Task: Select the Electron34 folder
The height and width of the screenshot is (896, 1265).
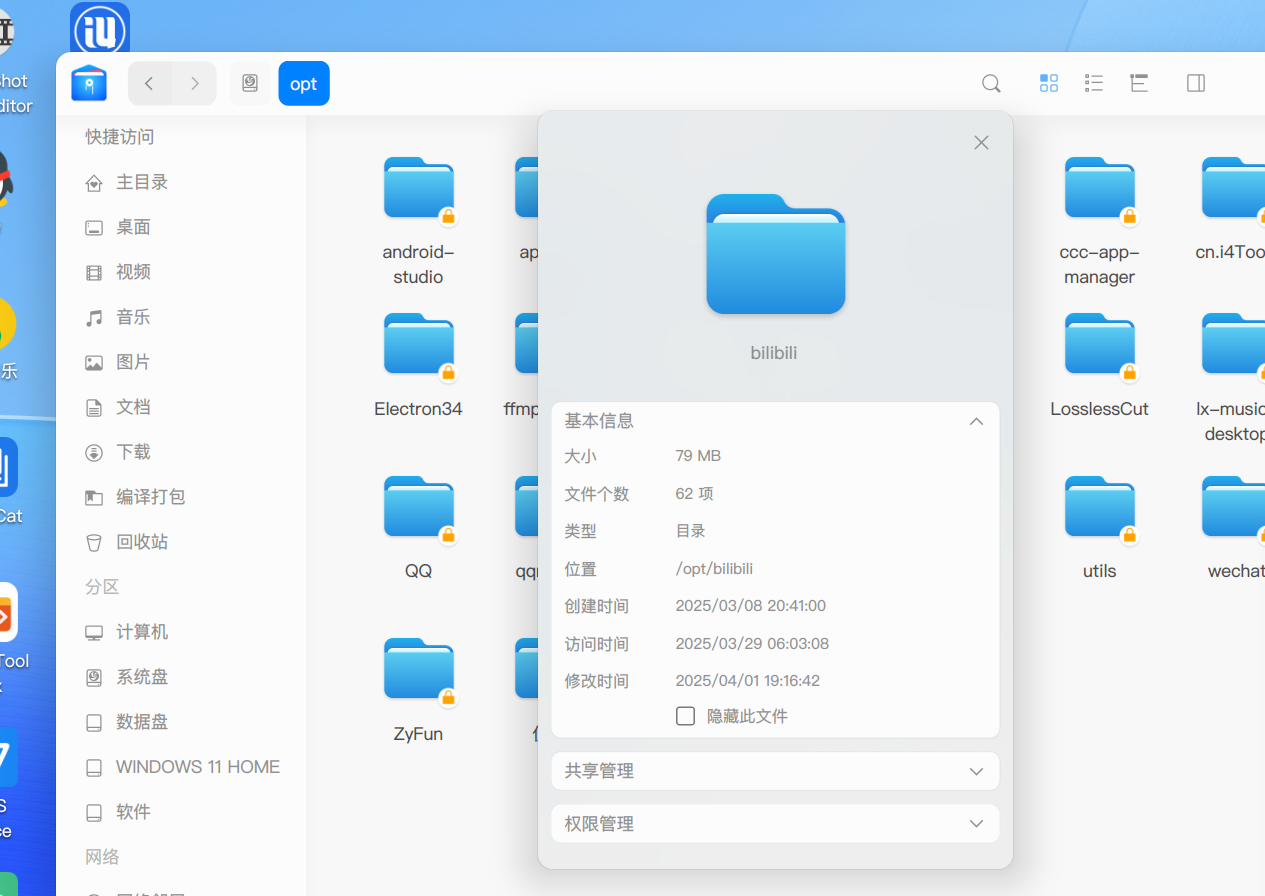Action: point(418,365)
